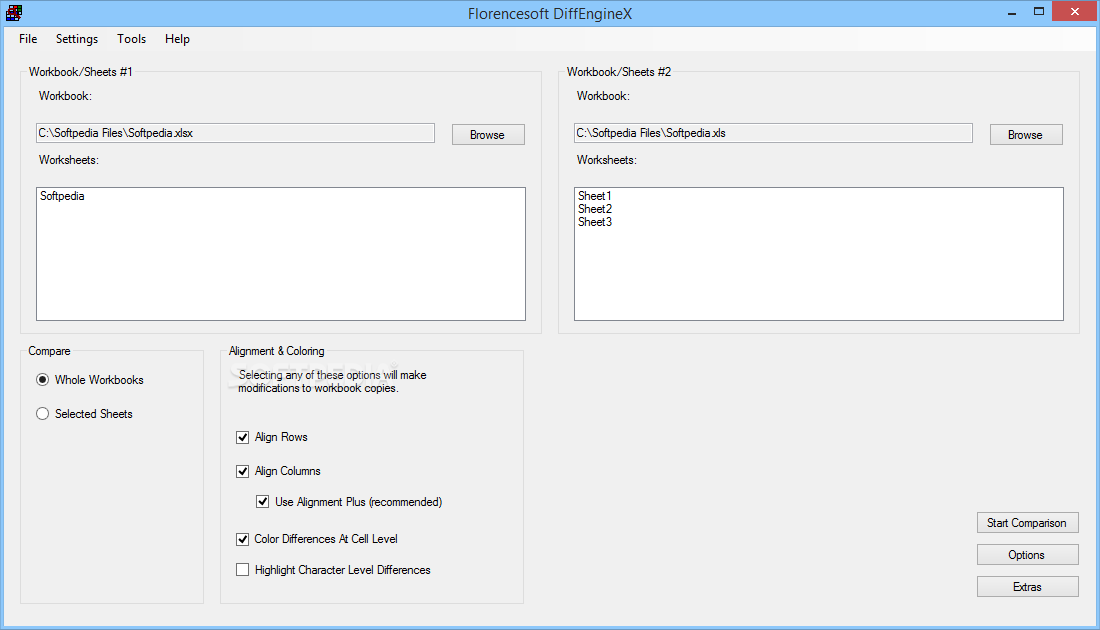Image resolution: width=1100 pixels, height=630 pixels.
Task: Select Sheet1 in worksheets list #2
Action: click(x=595, y=196)
